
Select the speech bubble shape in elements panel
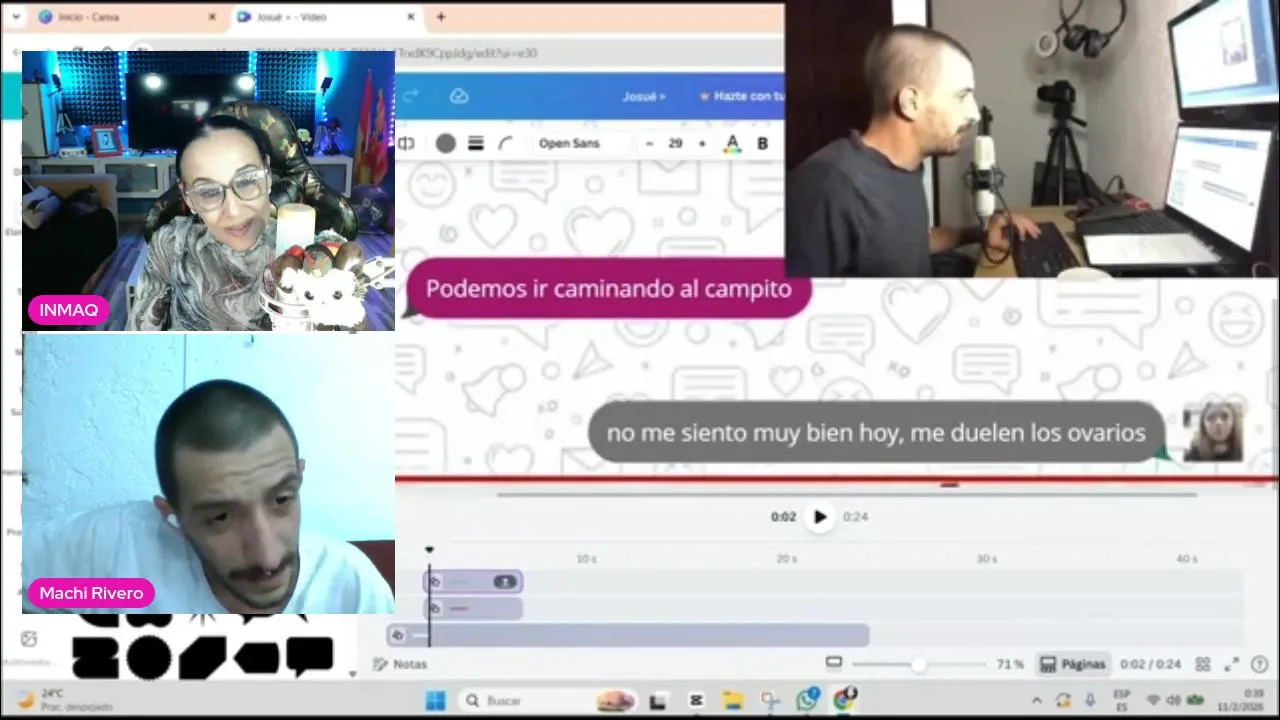click(x=309, y=655)
